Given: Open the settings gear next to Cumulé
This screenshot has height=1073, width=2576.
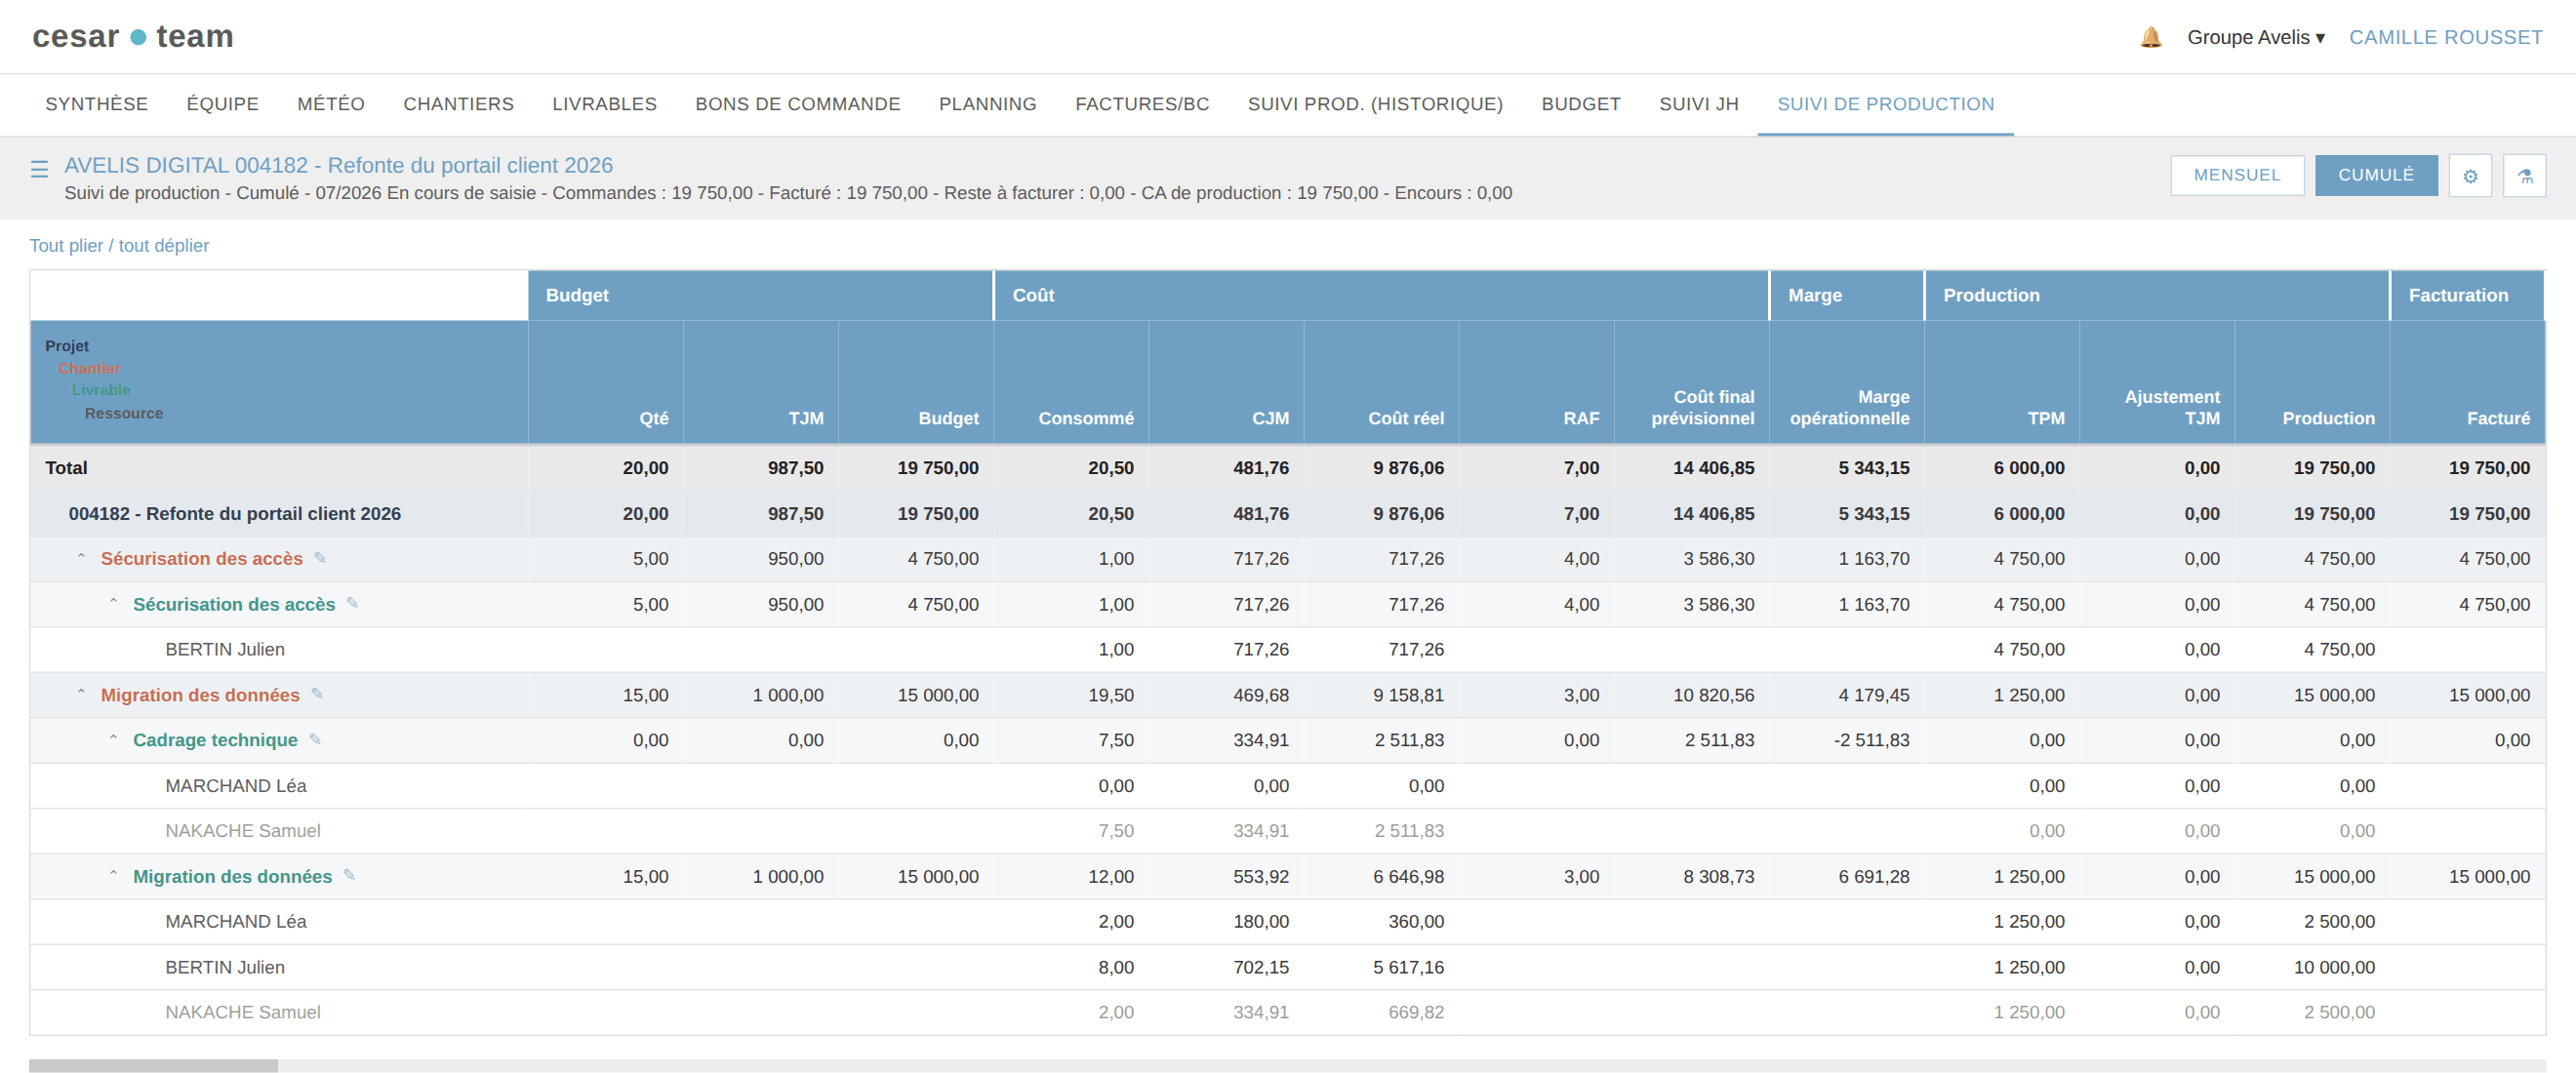Looking at the screenshot, I should (x=2469, y=176).
